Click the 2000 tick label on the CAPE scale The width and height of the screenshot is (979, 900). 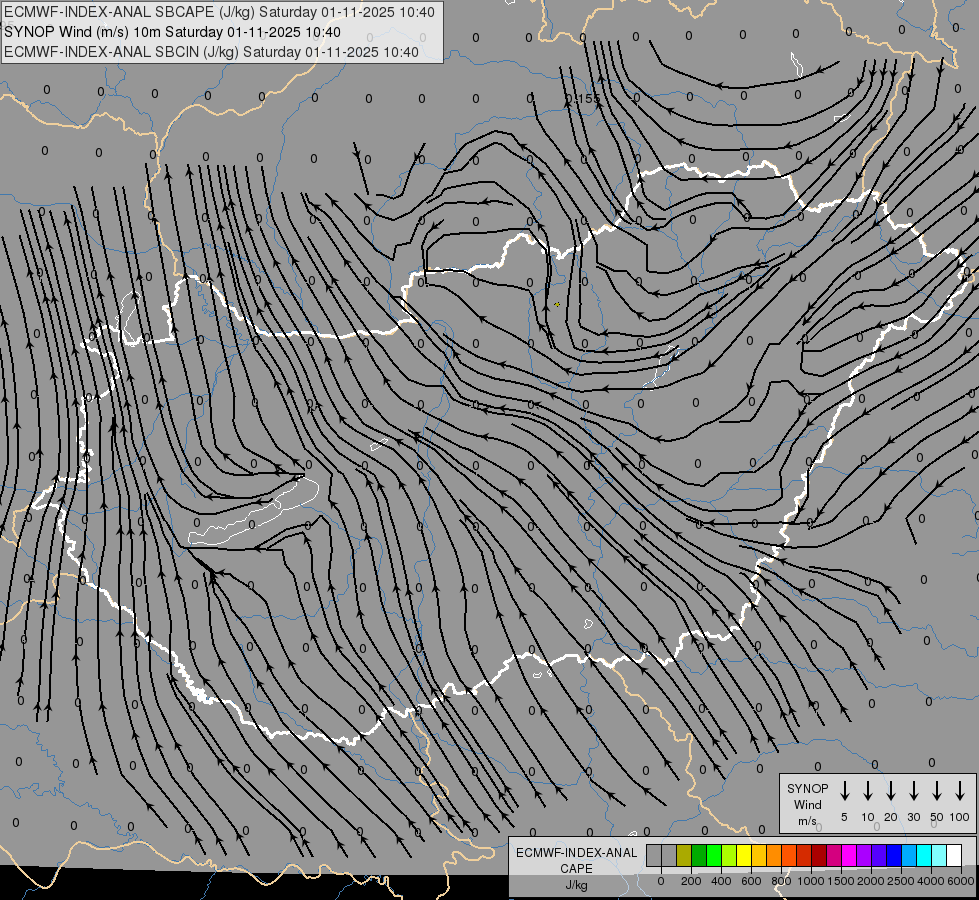(871, 881)
